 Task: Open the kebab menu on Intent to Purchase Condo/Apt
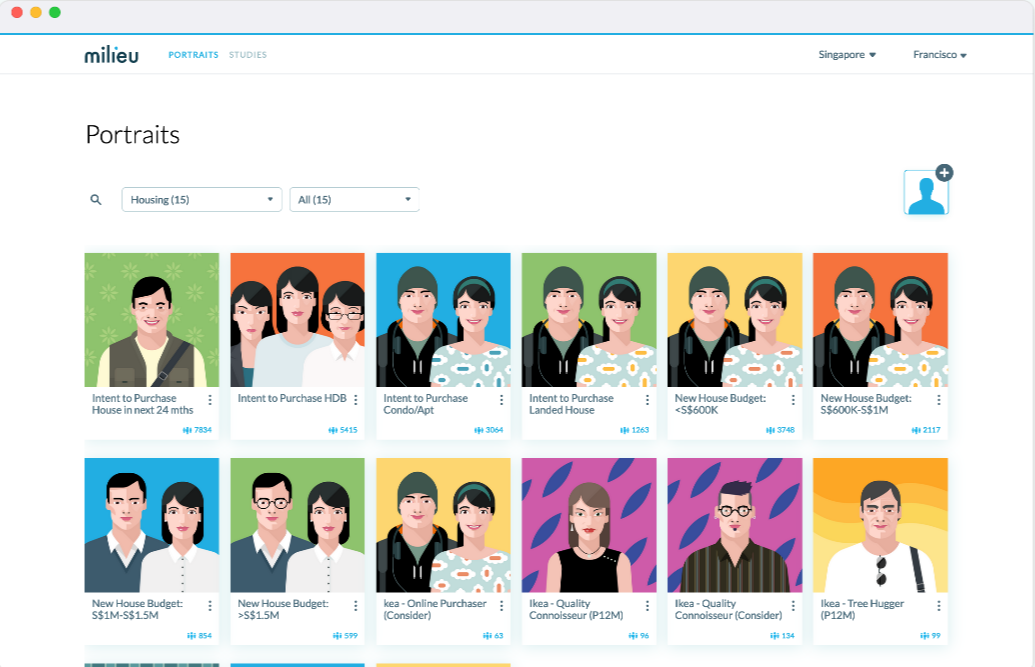pyautogui.click(x=501, y=399)
